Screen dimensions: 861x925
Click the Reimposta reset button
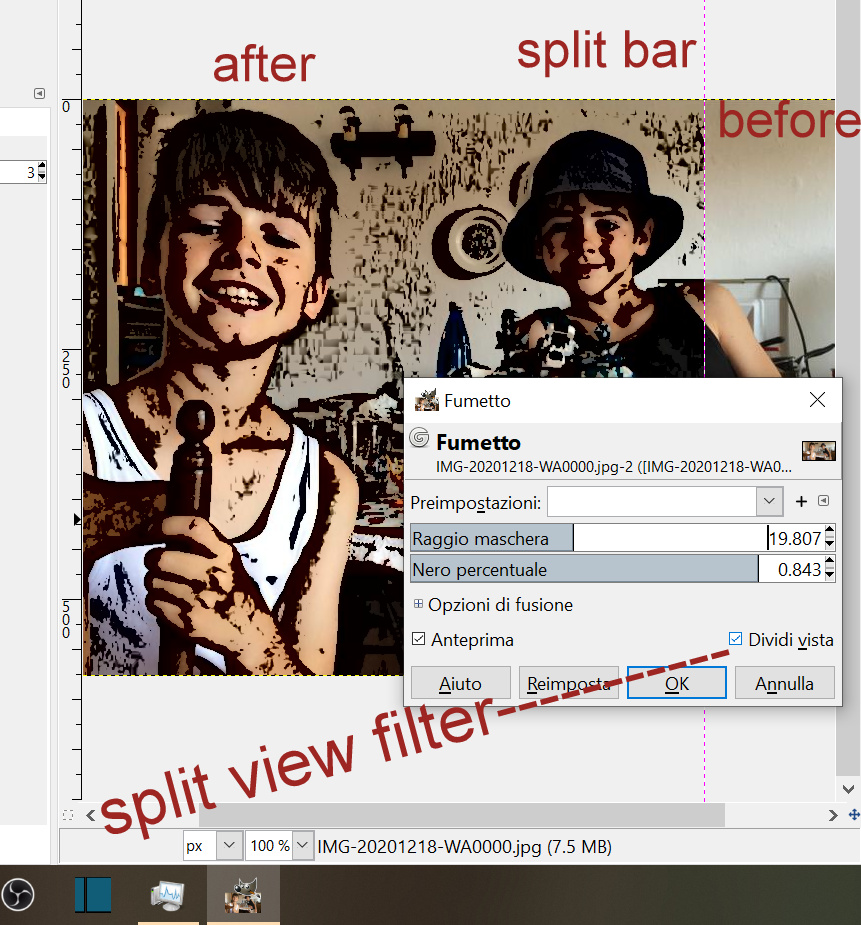[x=568, y=683]
